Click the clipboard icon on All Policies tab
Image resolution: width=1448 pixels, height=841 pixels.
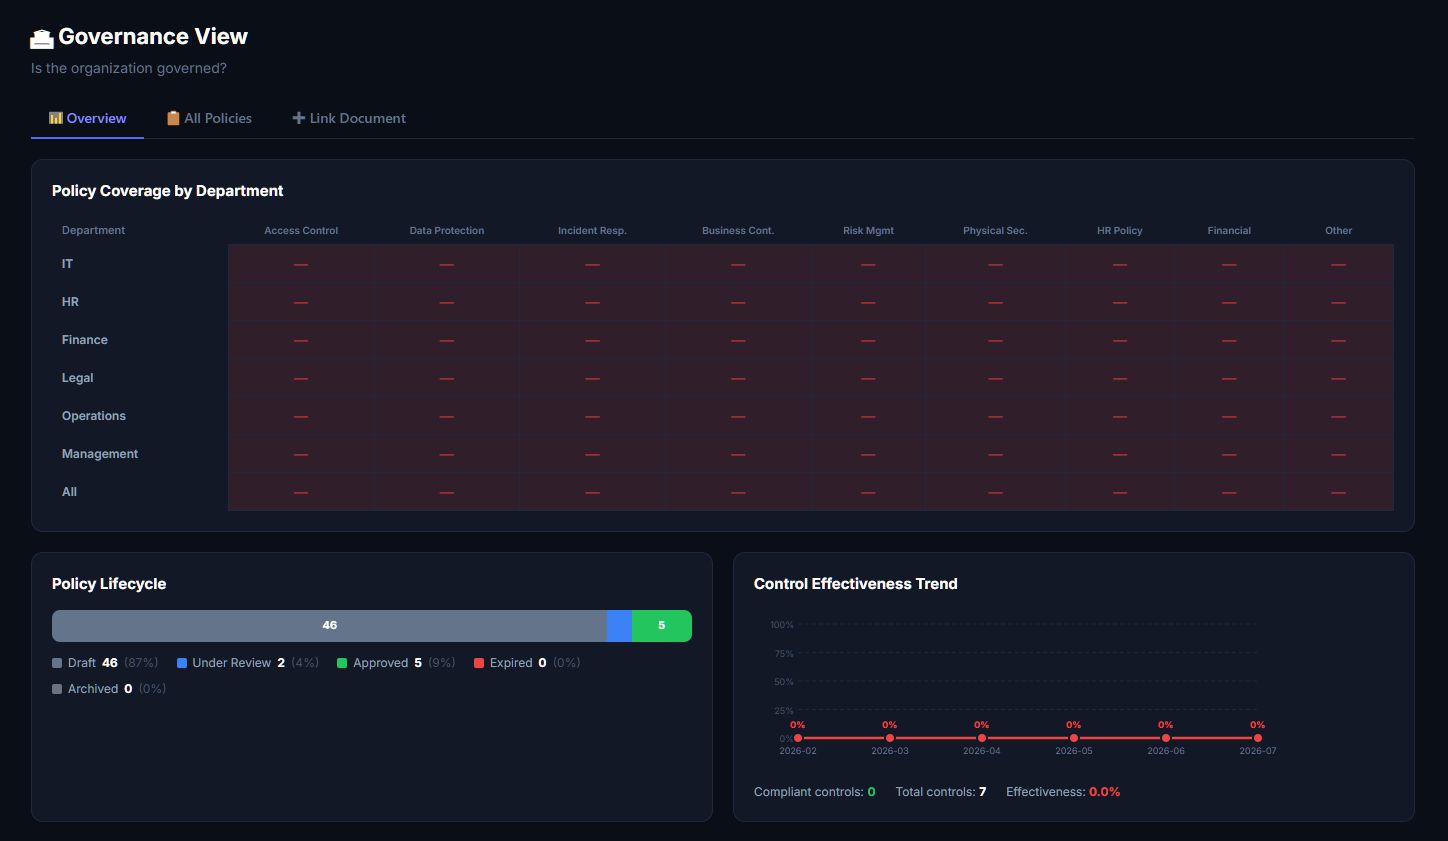coord(173,118)
